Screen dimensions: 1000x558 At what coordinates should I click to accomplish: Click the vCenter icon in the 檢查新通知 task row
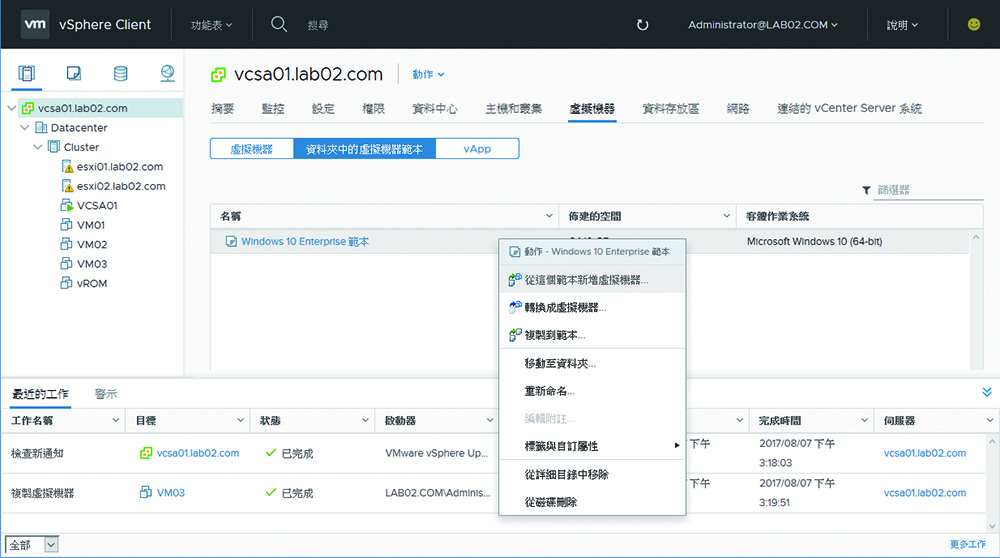pyautogui.click(x=146, y=453)
